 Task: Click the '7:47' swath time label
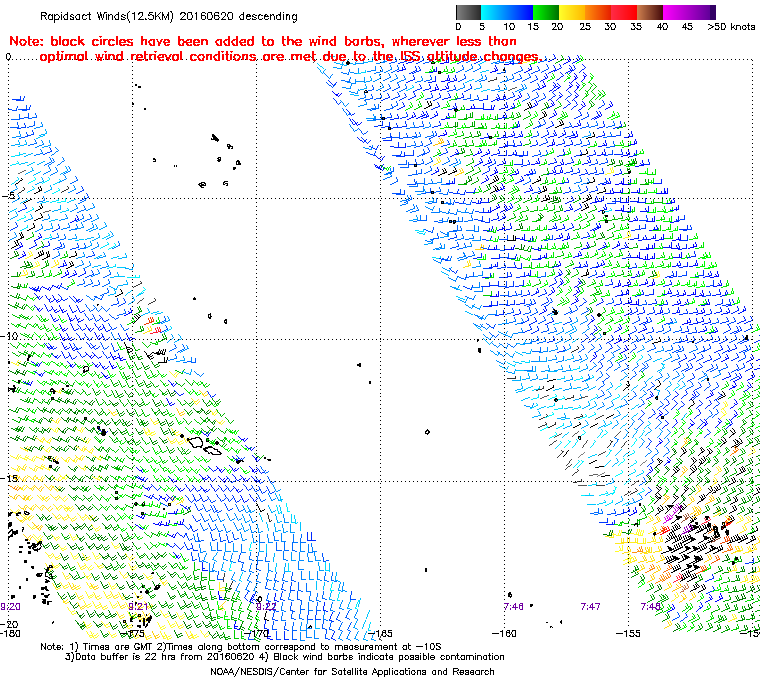[x=590, y=606]
